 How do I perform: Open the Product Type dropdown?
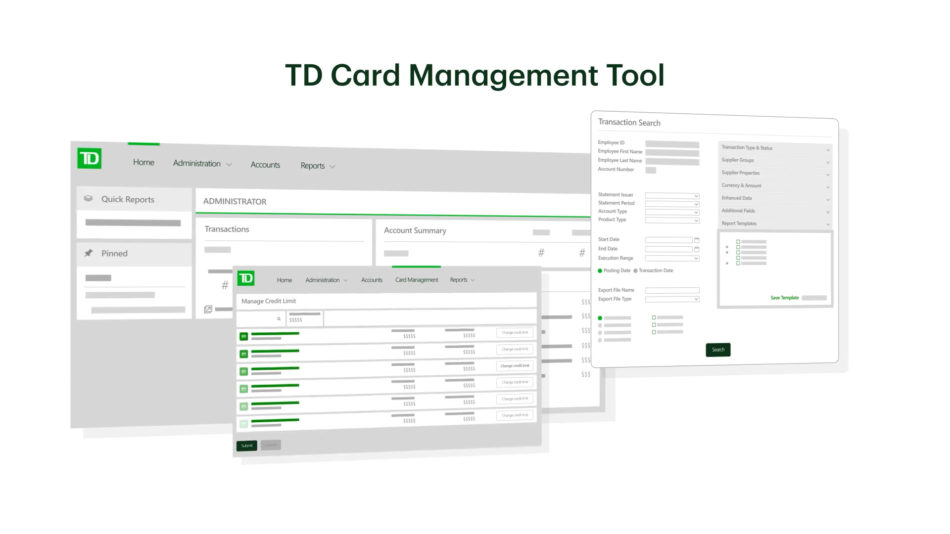coord(673,220)
